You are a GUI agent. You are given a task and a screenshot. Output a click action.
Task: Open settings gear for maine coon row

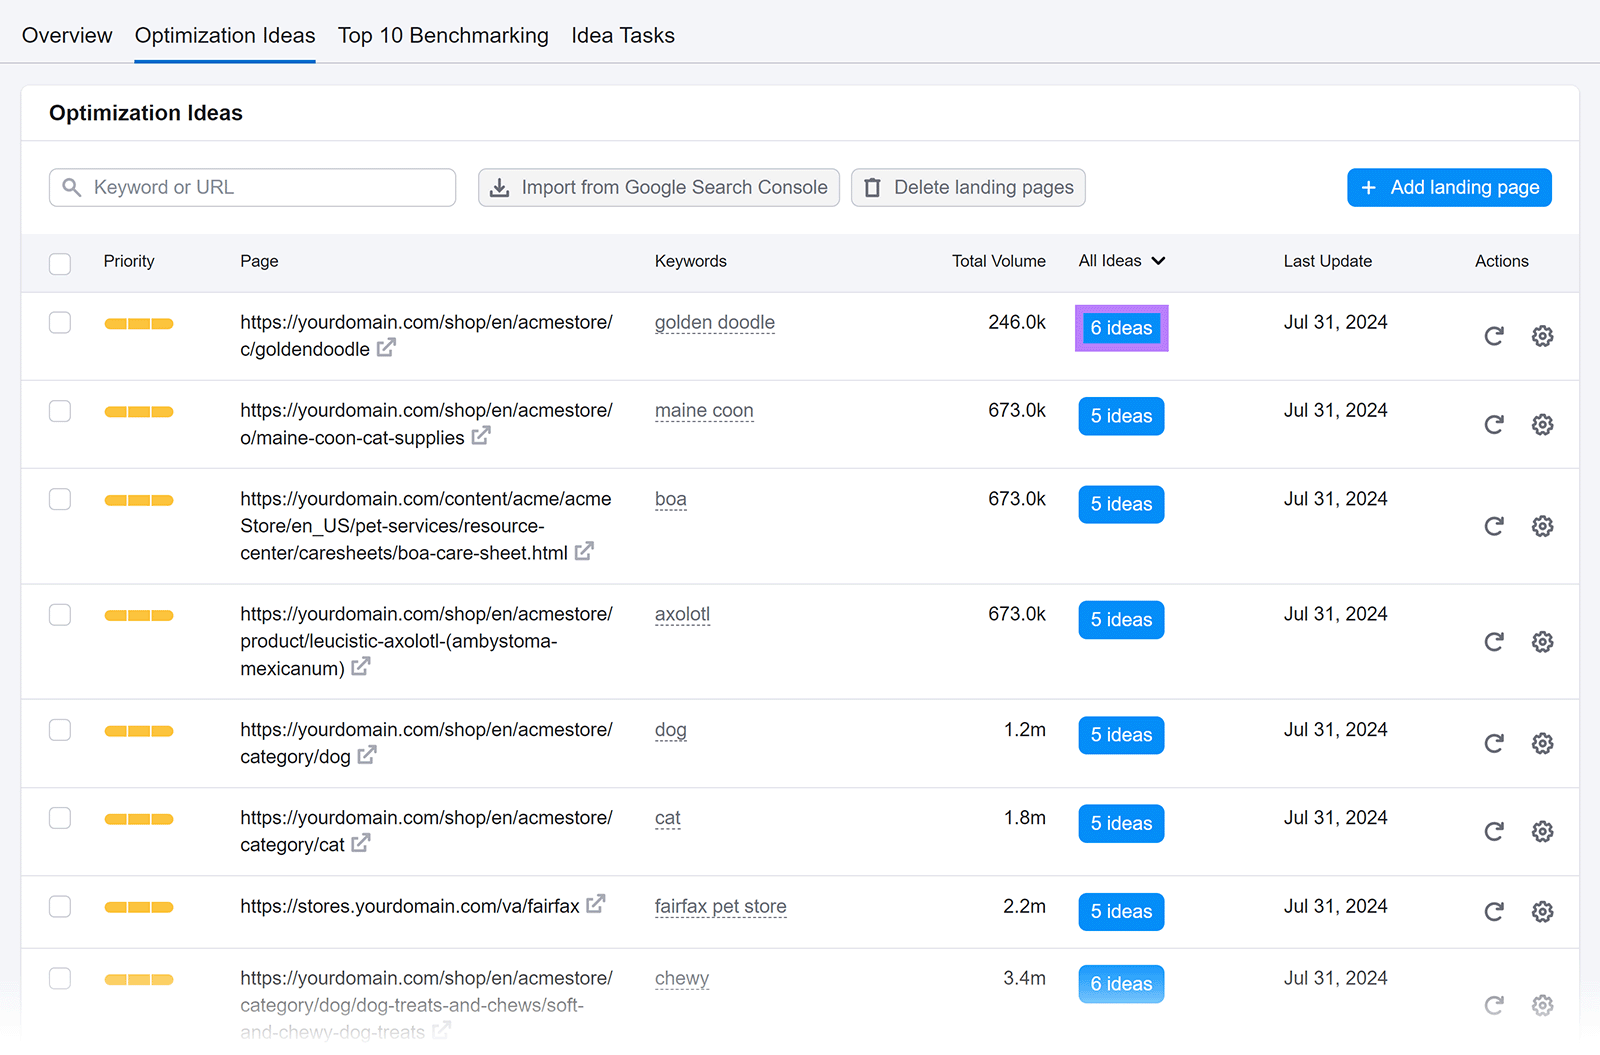[1542, 424]
